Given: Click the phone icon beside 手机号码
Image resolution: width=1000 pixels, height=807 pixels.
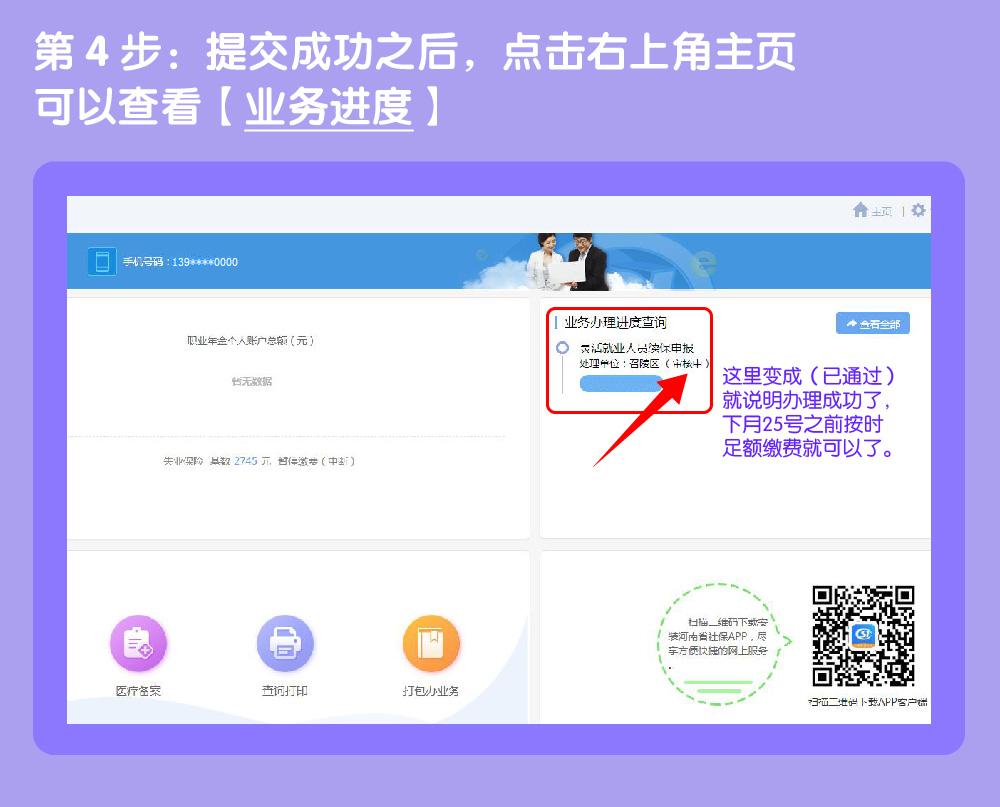Looking at the screenshot, I should (101, 262).
